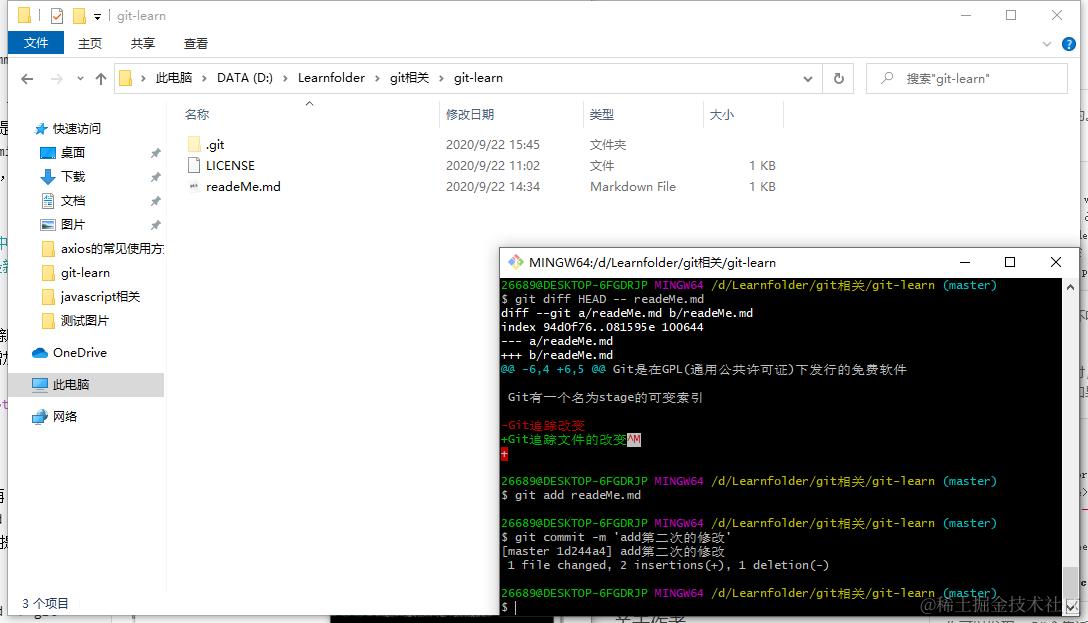The image size is (1088, 623).
Task: Select 此电脑 in the navigation pane
Action: [71, 384]
